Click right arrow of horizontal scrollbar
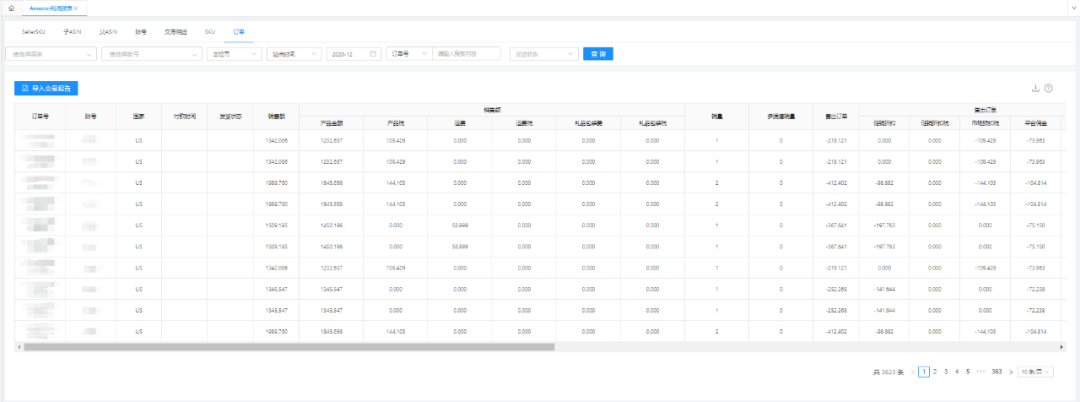Screen dimensions: 1080x402 click(1059, 347)
